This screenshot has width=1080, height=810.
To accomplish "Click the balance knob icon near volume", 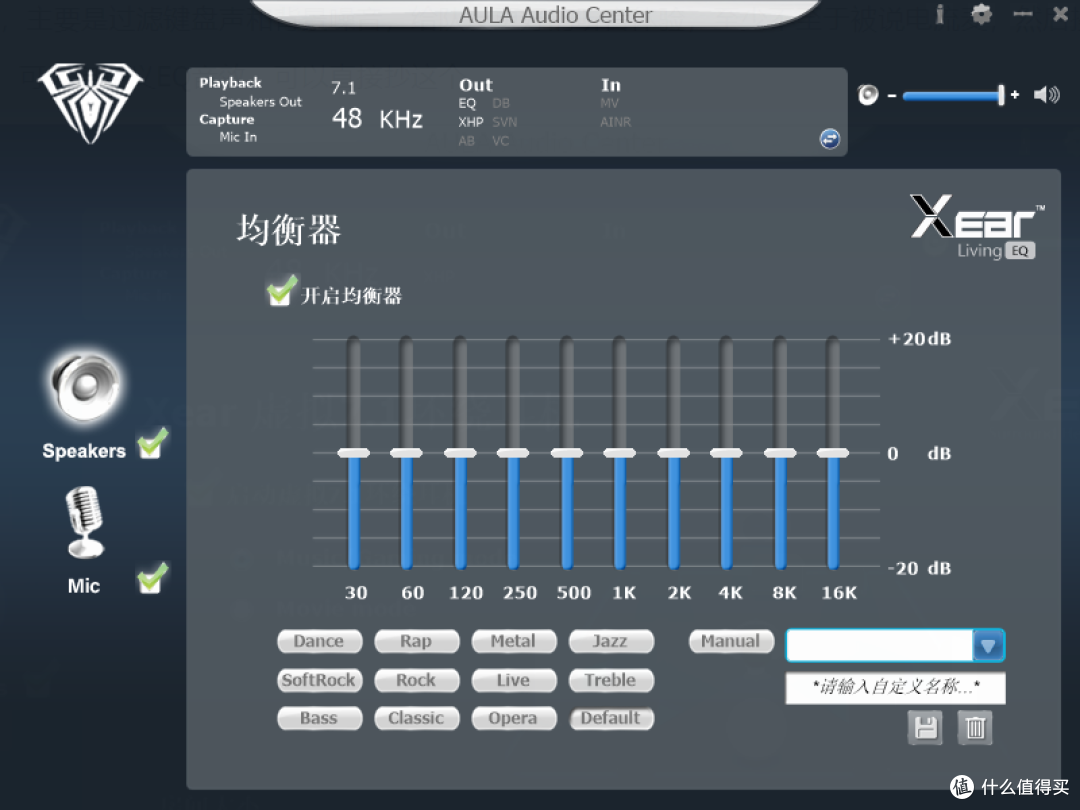I will [868, 95].
